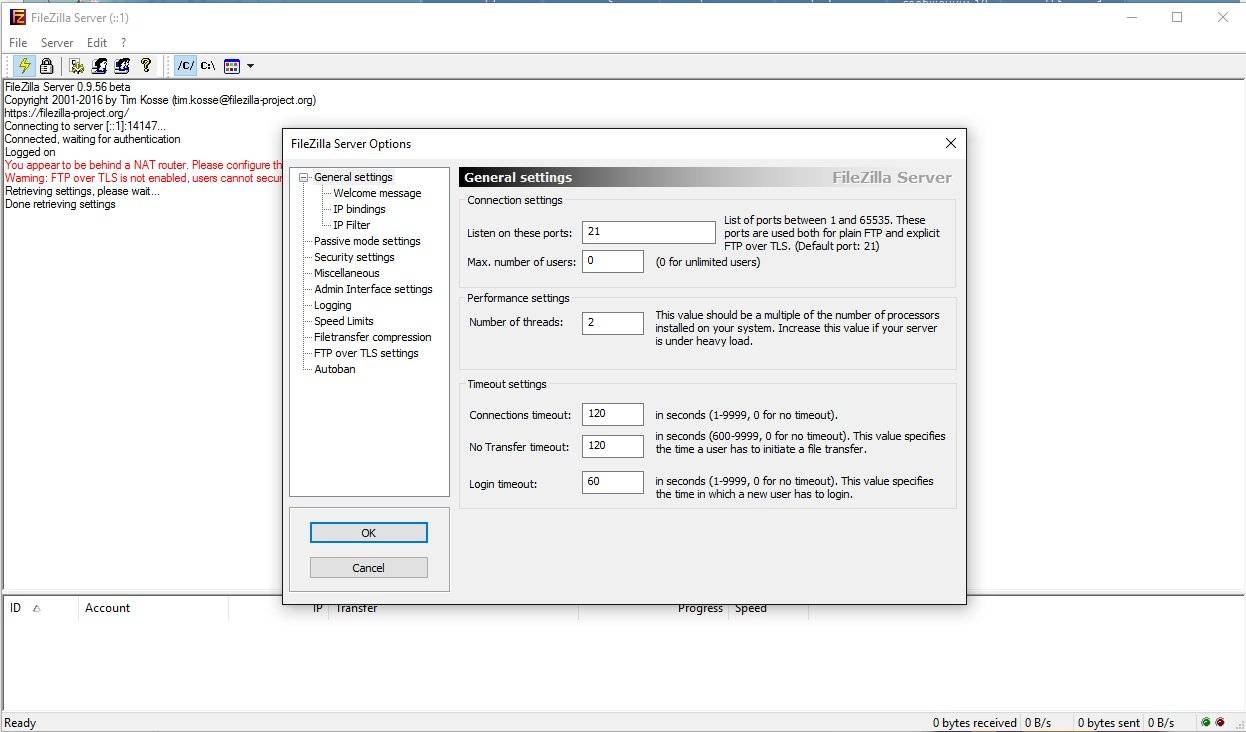This screenshot has height=732, width=1246.
Task: Select Welcome message in options tree
Action: click(x=377, y=193)
